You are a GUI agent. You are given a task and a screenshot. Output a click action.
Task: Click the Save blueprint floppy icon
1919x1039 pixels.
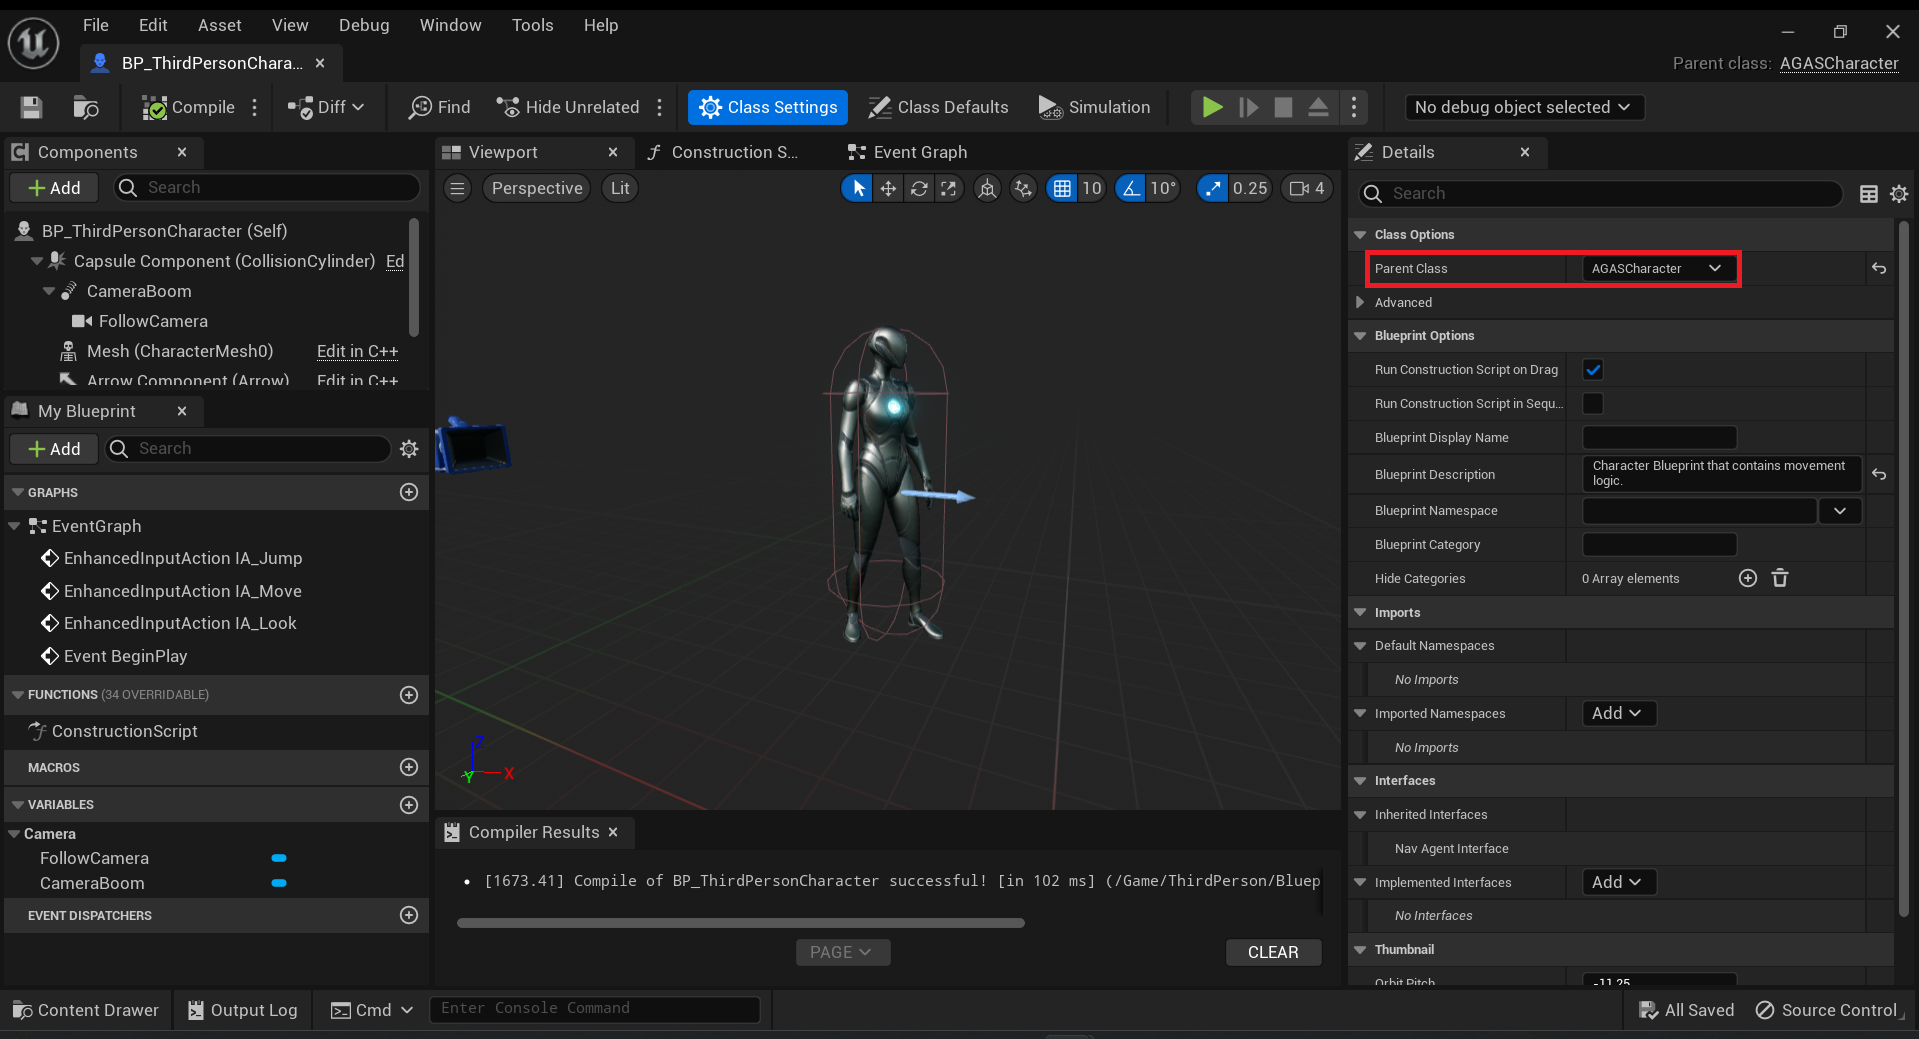pyautogui.click(x=31, y=107)
